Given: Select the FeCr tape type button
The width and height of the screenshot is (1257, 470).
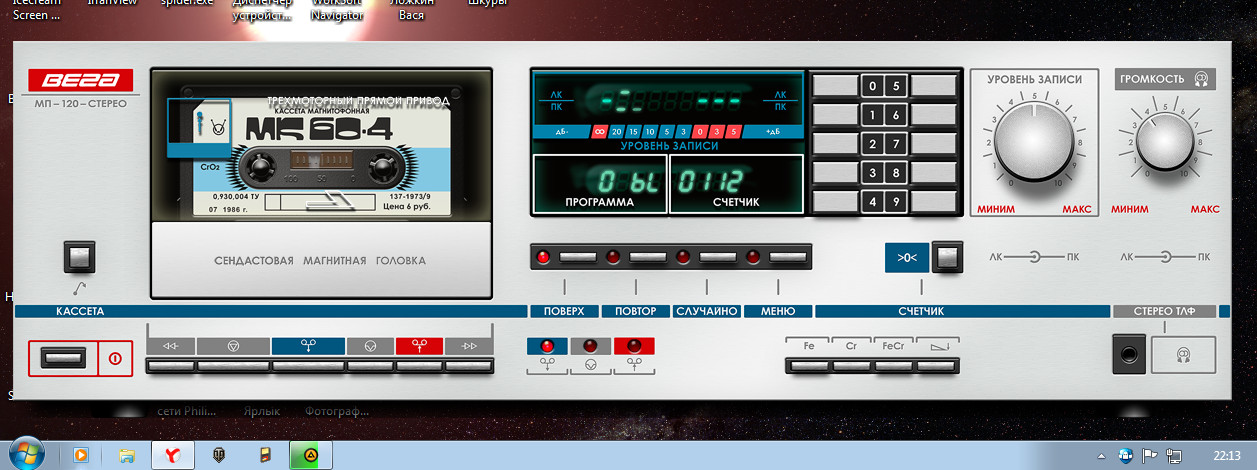Looking at the screenshot, I should tap(895, 365).
